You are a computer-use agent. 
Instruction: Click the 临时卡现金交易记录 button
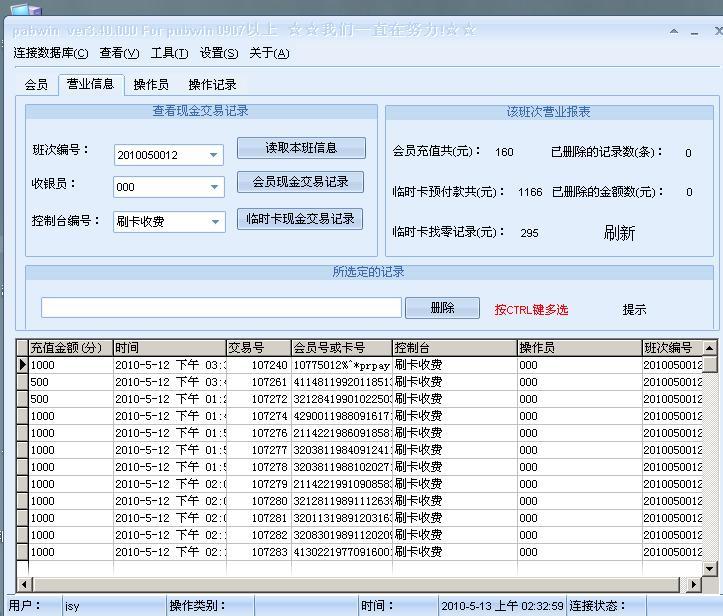tap(300, 219)
